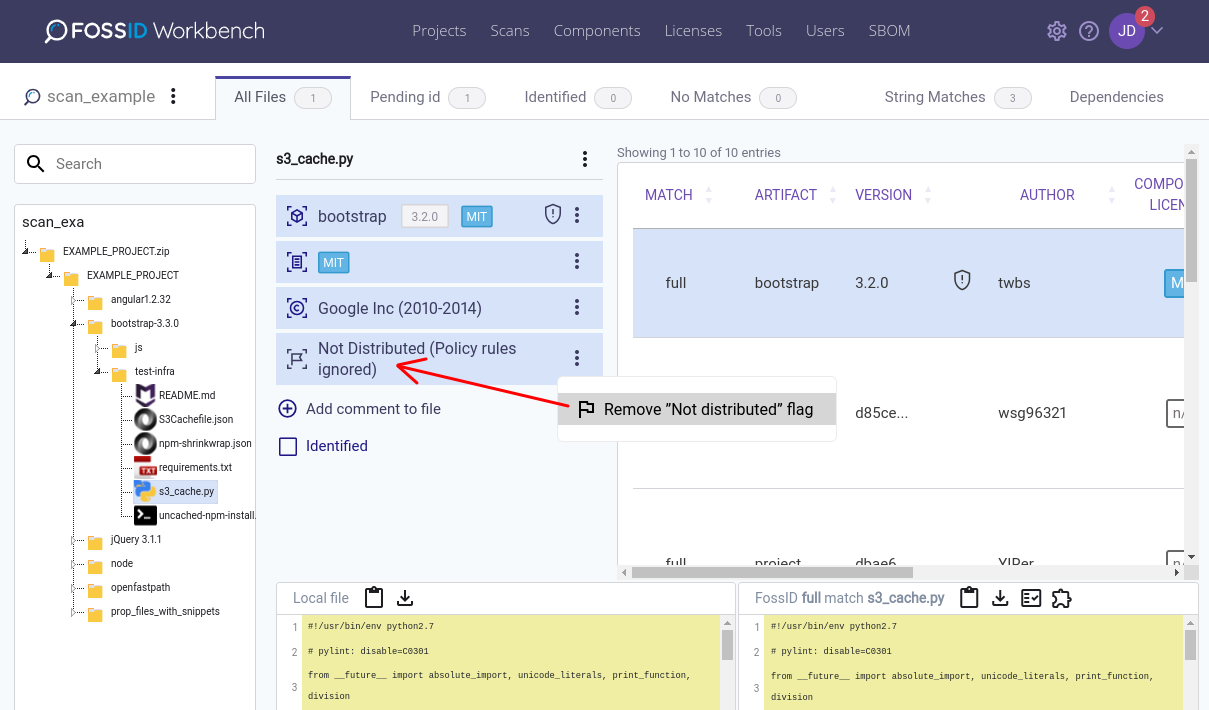Open s3_cache.py three-dot menu

(x=585, y=159)
